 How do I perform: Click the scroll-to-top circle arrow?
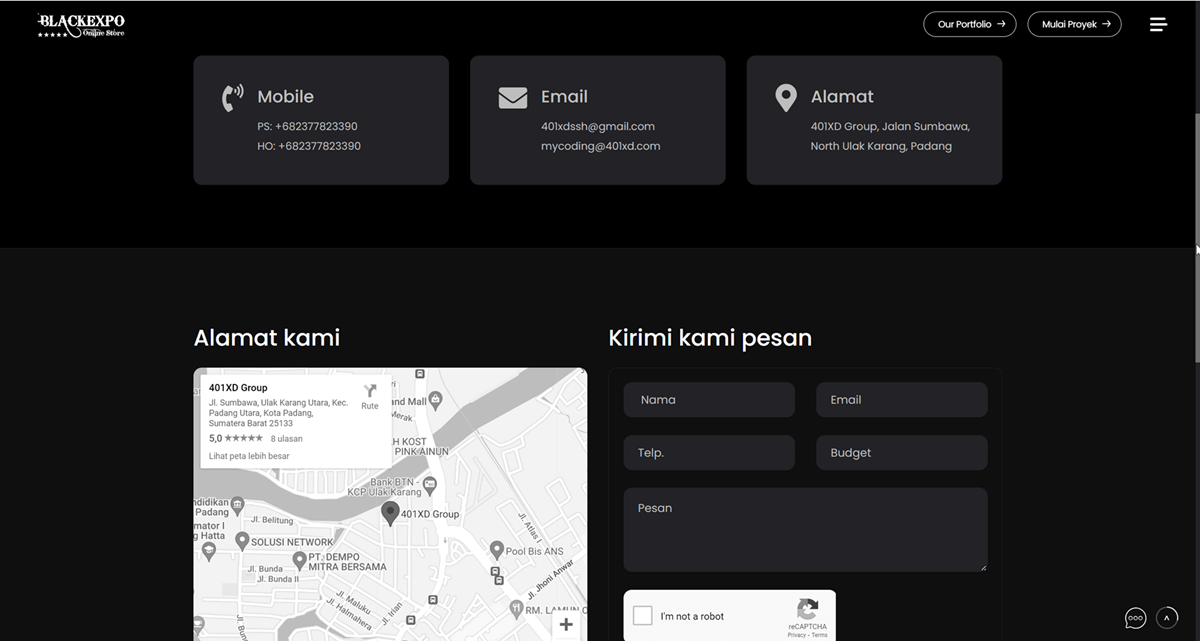point(1167,618)
